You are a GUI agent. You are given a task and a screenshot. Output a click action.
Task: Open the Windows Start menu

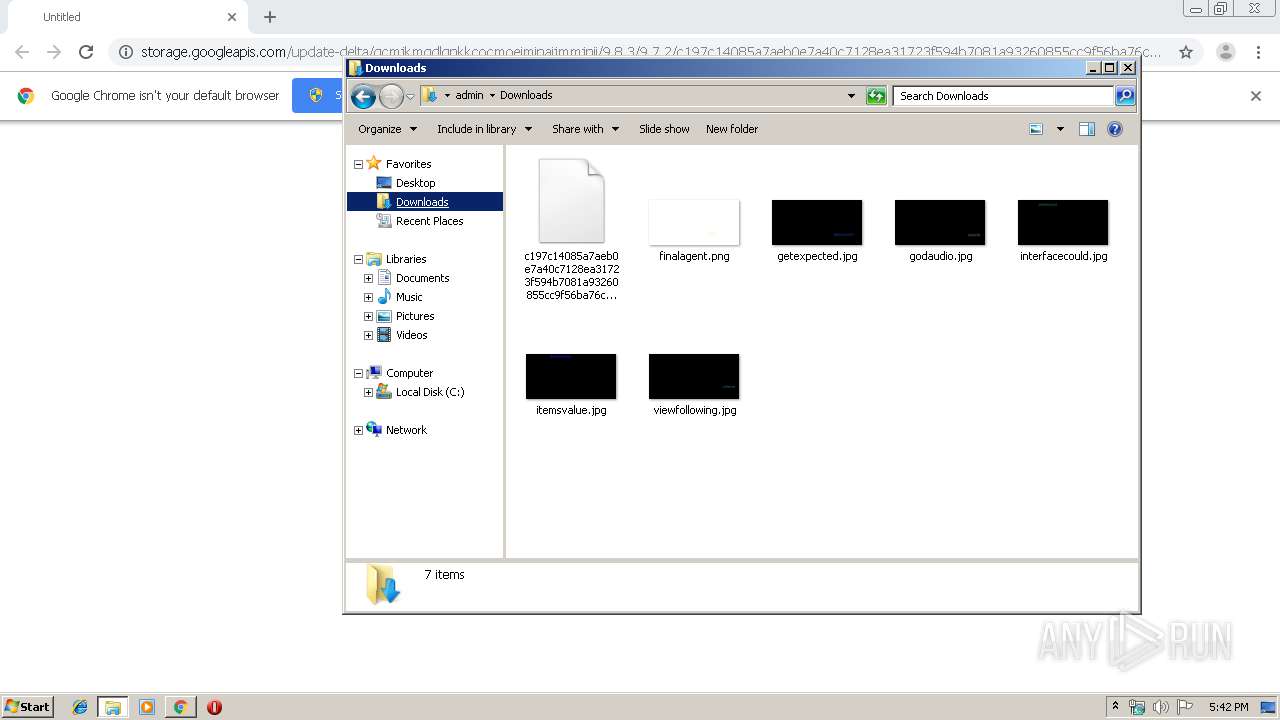point(28,707)
